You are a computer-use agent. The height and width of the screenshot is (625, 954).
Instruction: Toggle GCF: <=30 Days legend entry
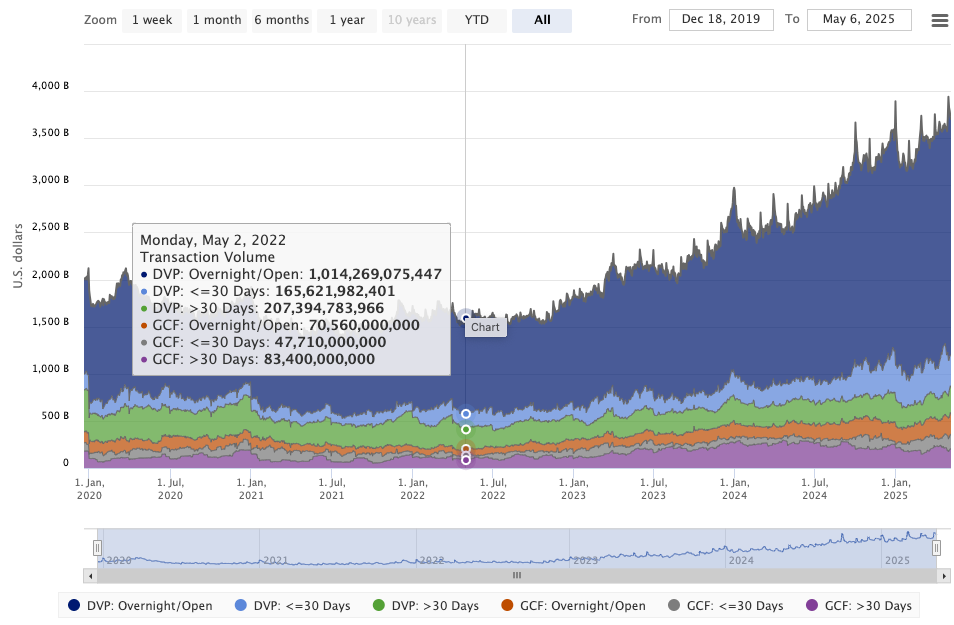click(x=725, y=605)
